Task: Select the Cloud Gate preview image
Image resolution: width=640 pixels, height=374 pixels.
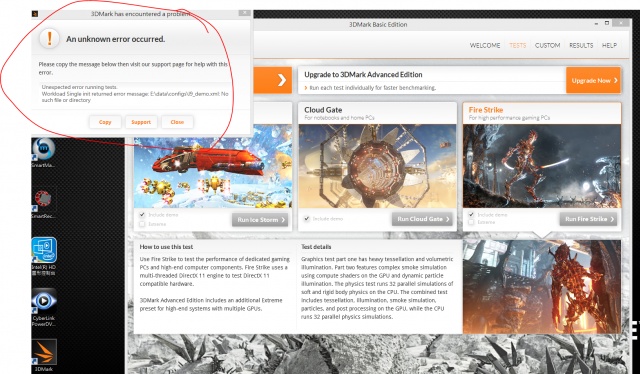Action: [x=378, y=166]
